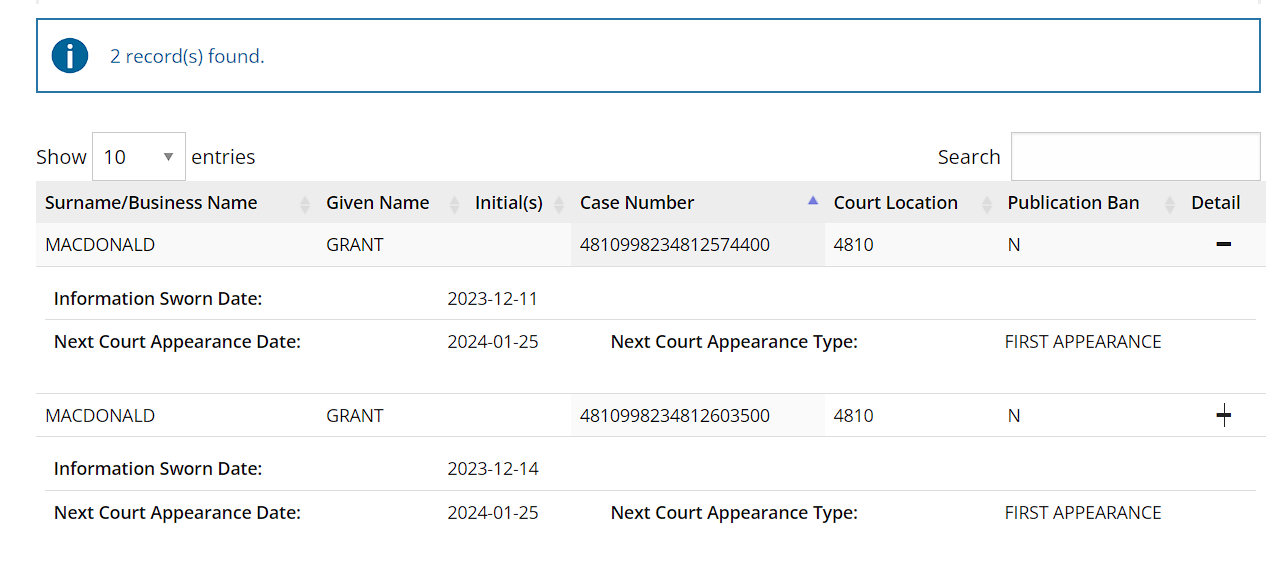Click MACDONALD in the second row
This screenshot has width=1284, height=562.
coord(100,416)
